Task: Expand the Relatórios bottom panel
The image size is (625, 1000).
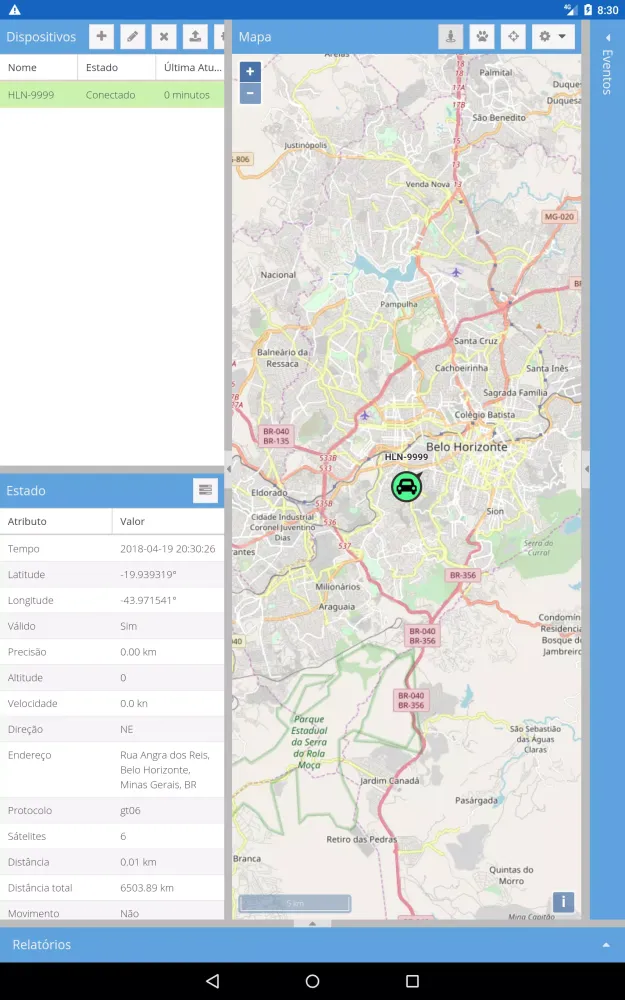Action: [x=605, y=945]
